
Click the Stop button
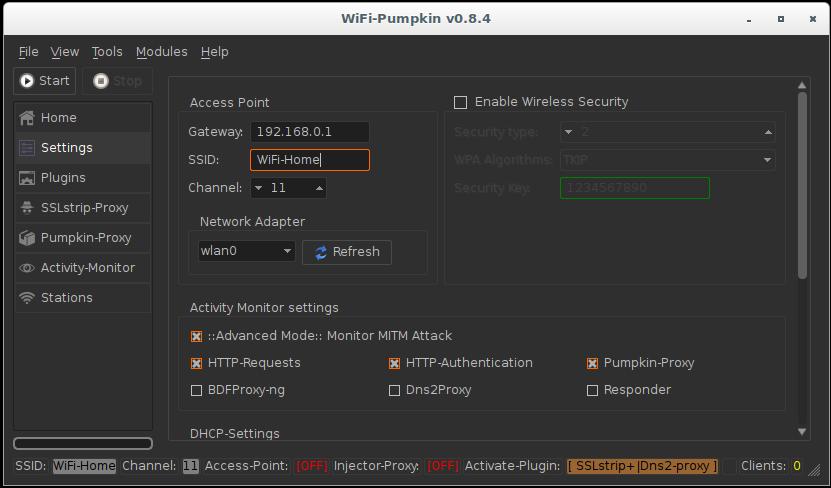tap(118, 81)
